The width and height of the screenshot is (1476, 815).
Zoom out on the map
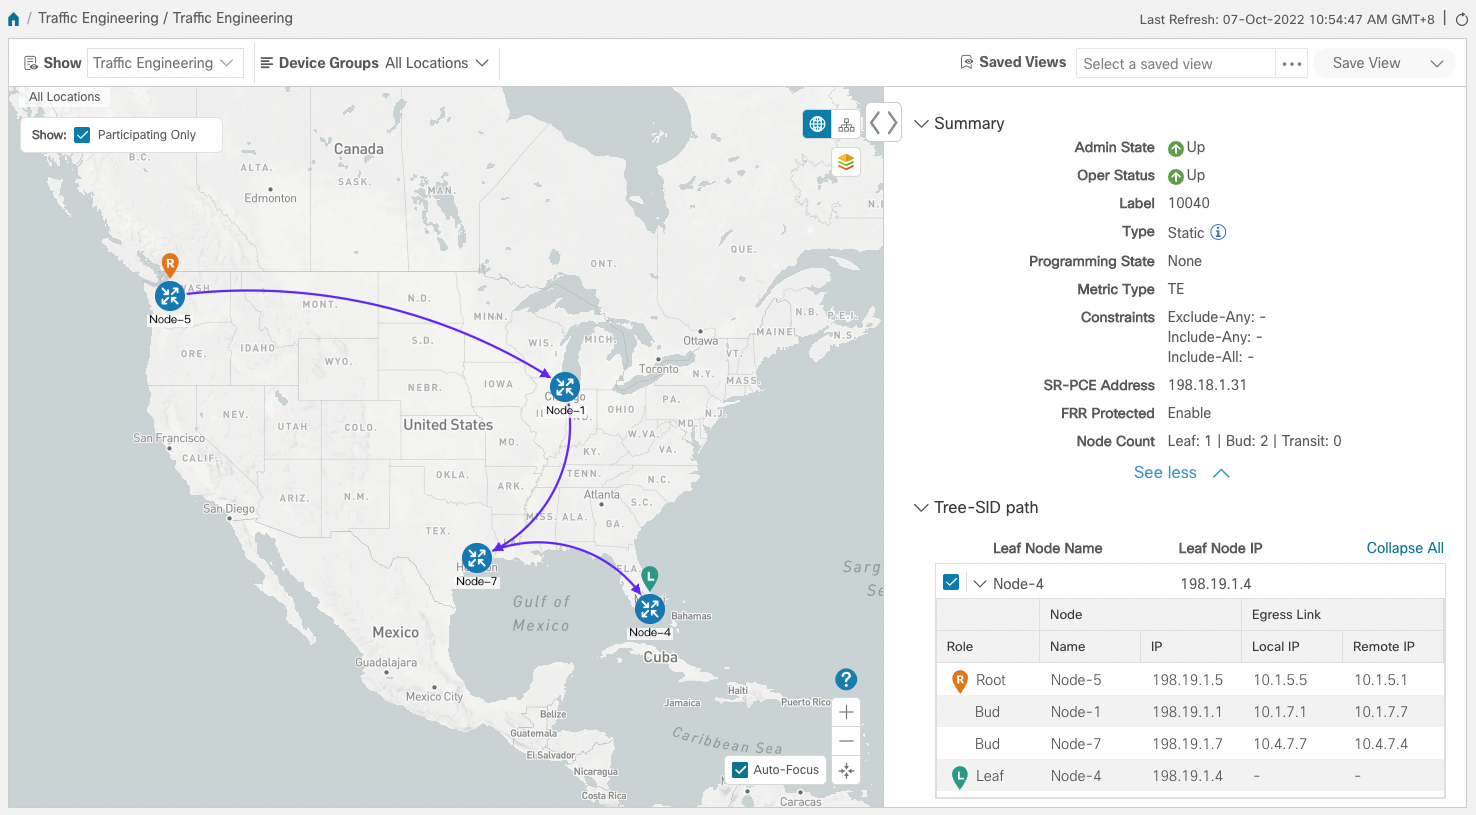tap(846, 741)
